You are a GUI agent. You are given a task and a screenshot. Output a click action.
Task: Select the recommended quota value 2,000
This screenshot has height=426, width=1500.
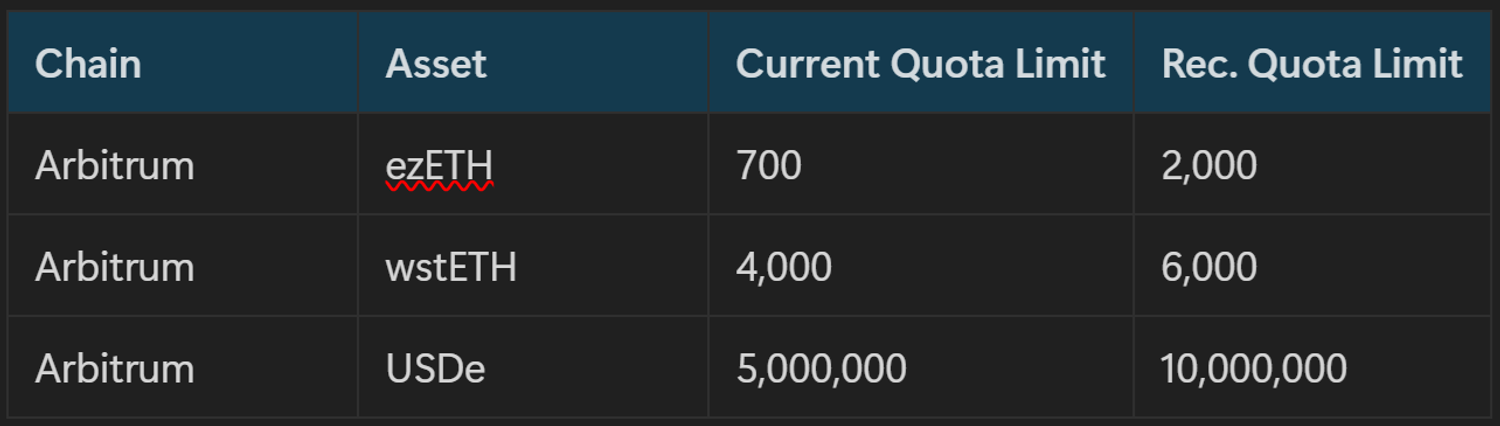(x=1209, y=165)
